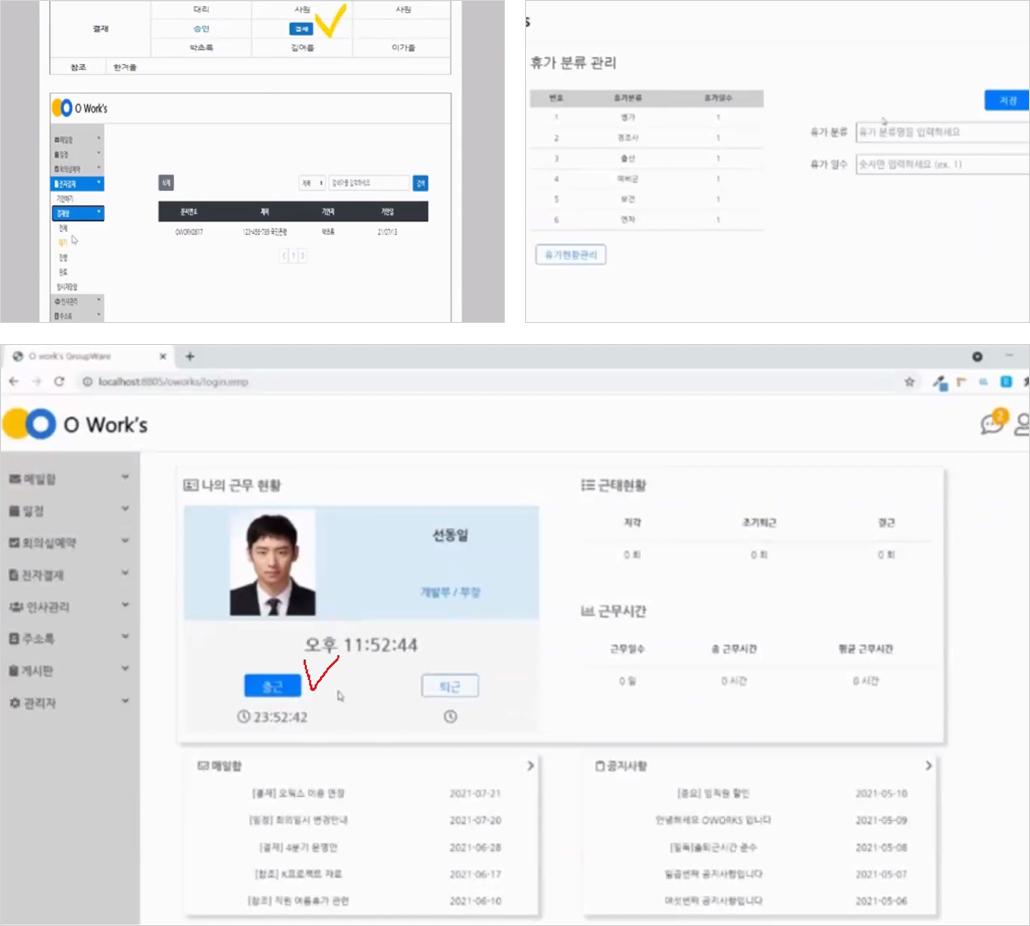Viewport: 1030px width, 926px height.
Task: Click the 메일함 menu label in main sidebar
Action: (39, 479)
